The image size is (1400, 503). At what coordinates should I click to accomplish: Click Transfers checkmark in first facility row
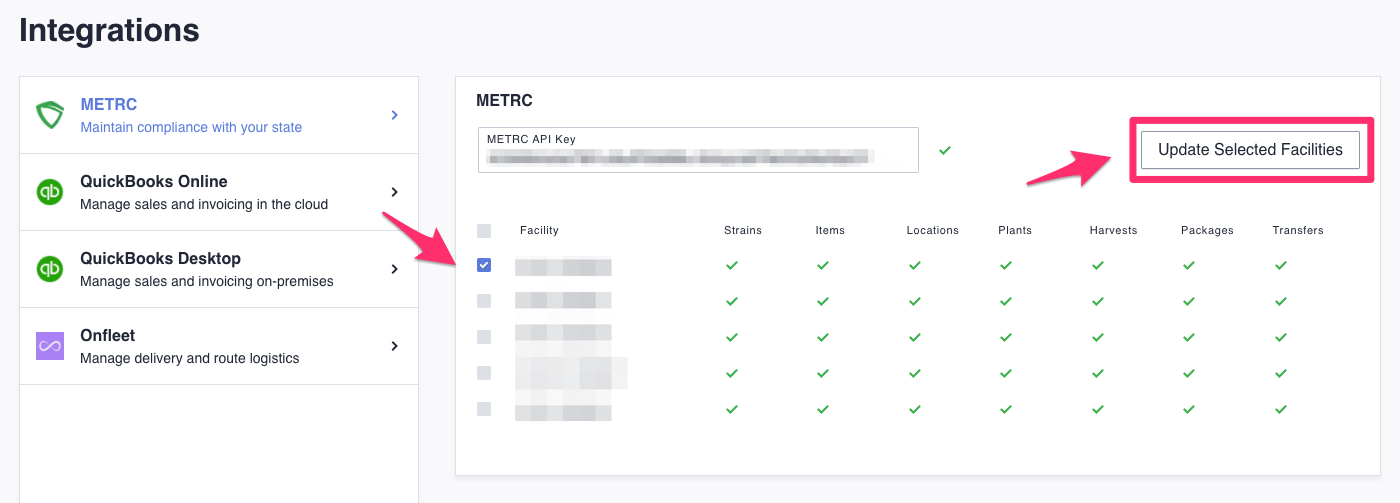tap(1280, 265)
